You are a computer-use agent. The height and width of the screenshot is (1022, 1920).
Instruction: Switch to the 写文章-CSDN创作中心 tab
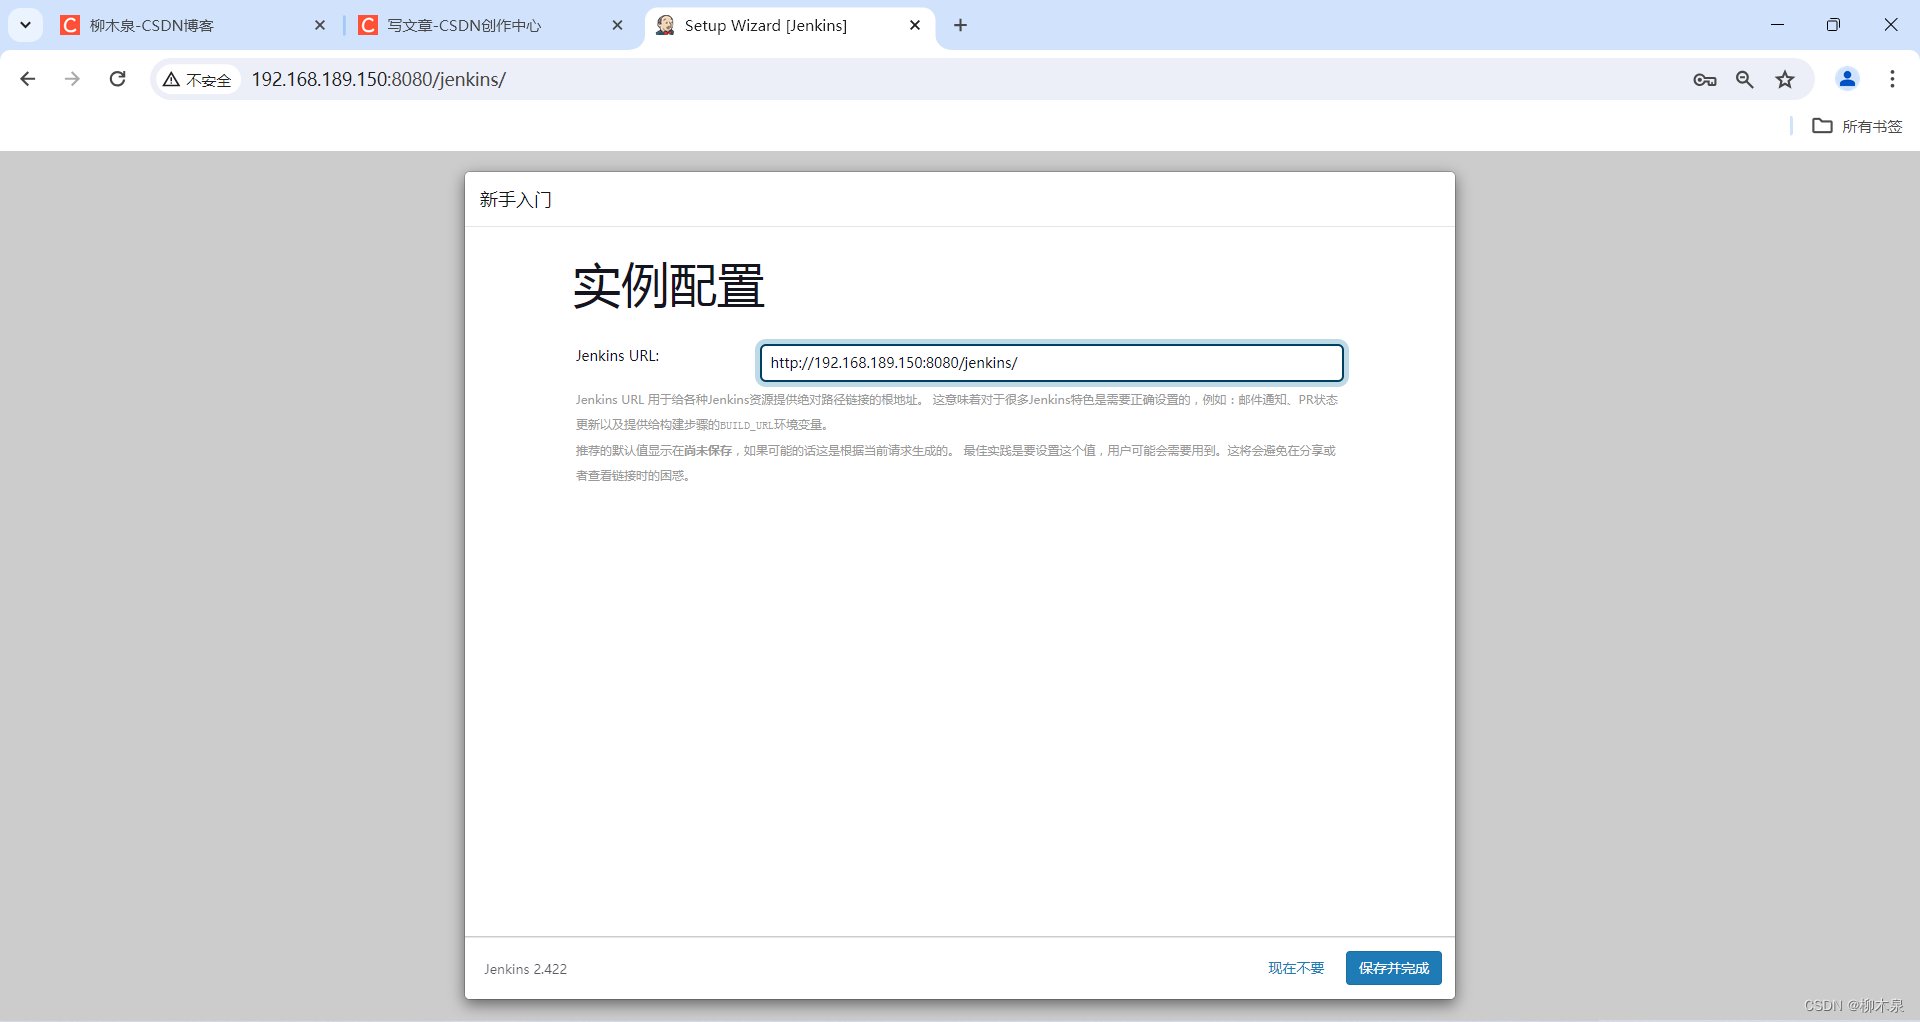point(490,25)
